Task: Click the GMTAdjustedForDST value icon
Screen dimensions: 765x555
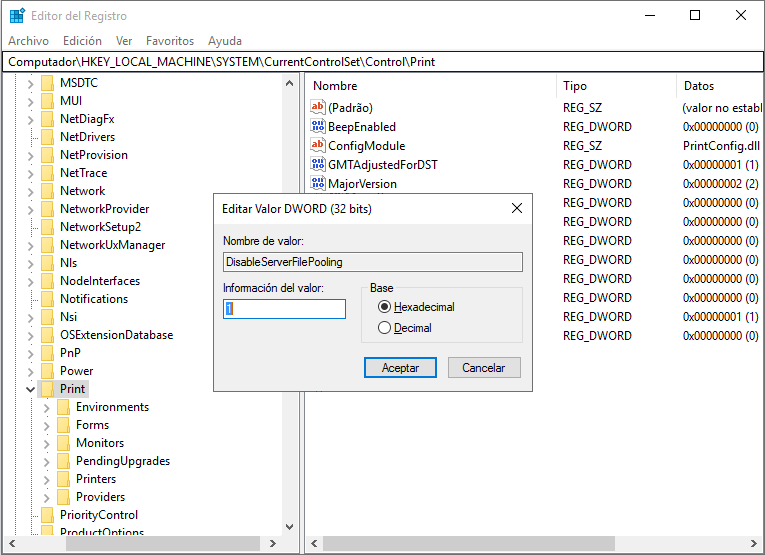Action: [318, 165]
